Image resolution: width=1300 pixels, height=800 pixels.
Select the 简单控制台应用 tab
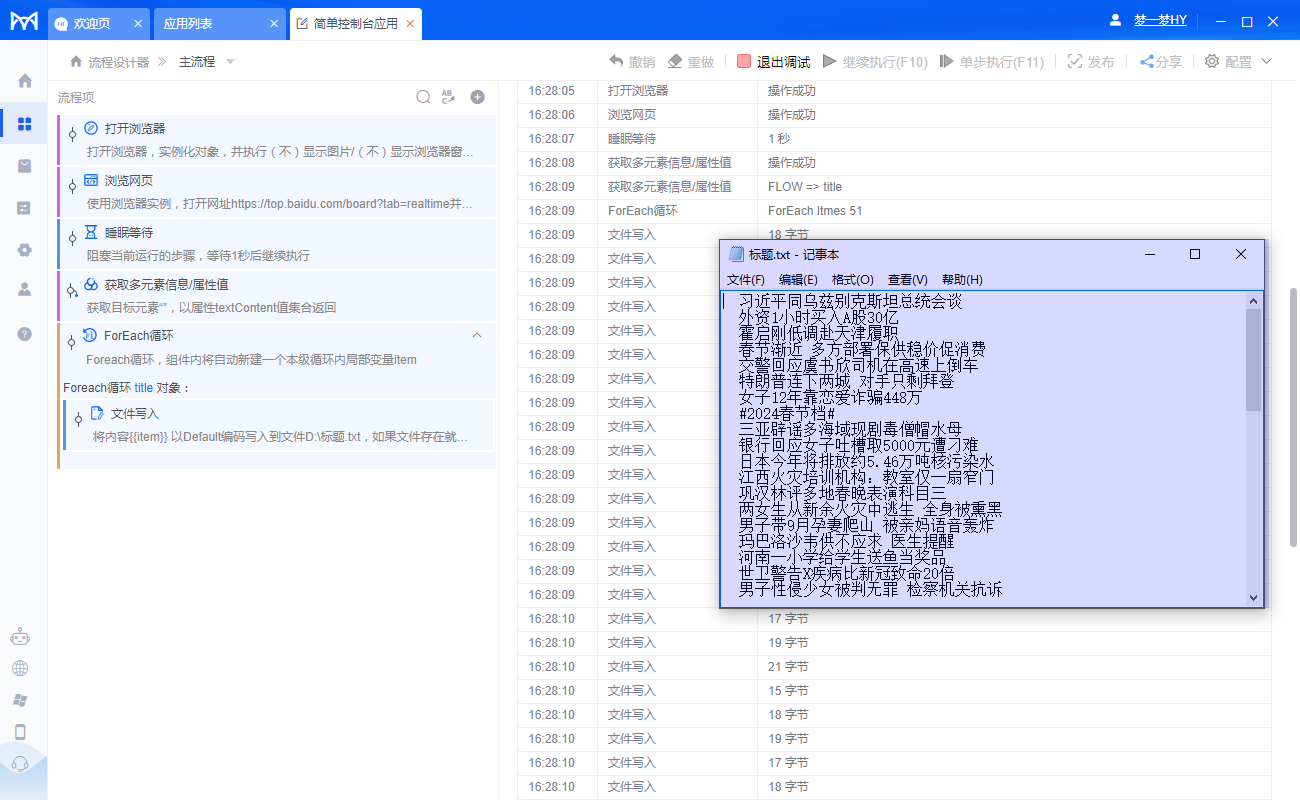point(357,23)
